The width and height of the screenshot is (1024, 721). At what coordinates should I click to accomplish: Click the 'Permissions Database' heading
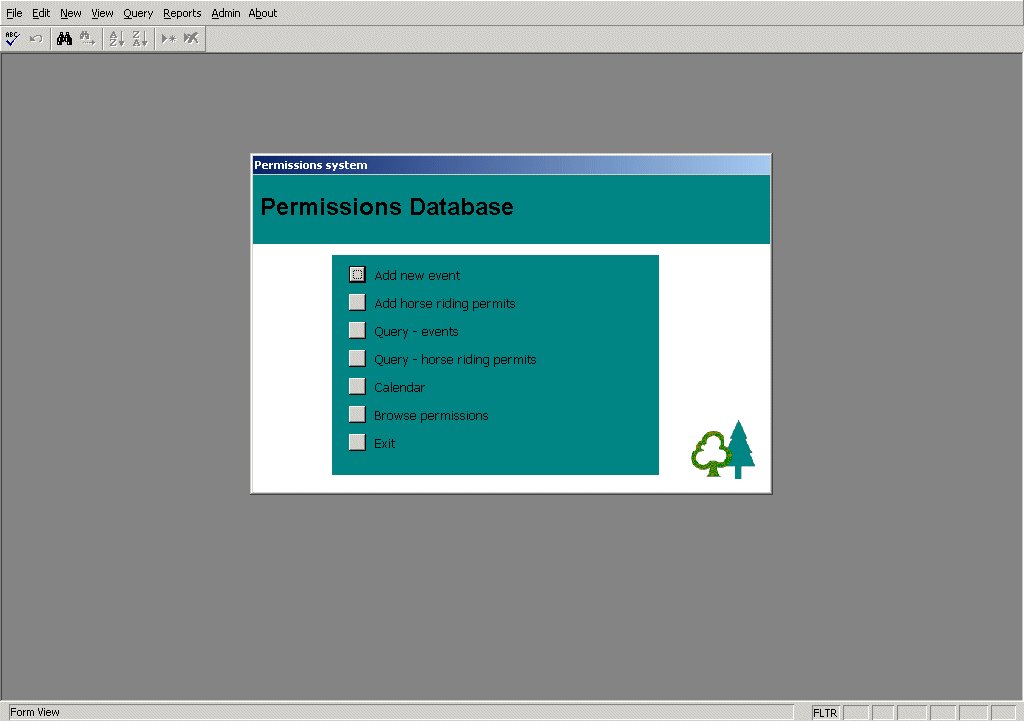(x=387, y=207)
